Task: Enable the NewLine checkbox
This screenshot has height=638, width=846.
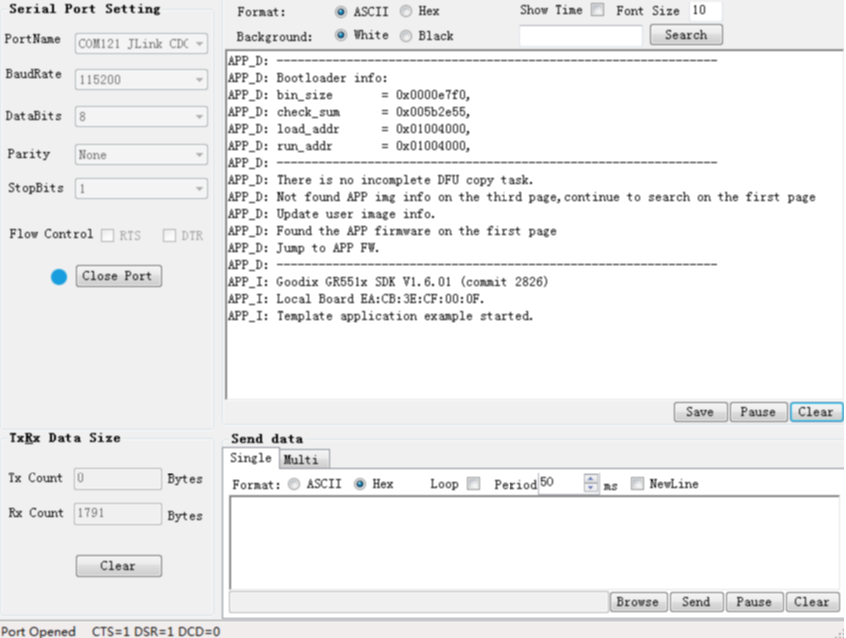Action: (x=637, y=484)
